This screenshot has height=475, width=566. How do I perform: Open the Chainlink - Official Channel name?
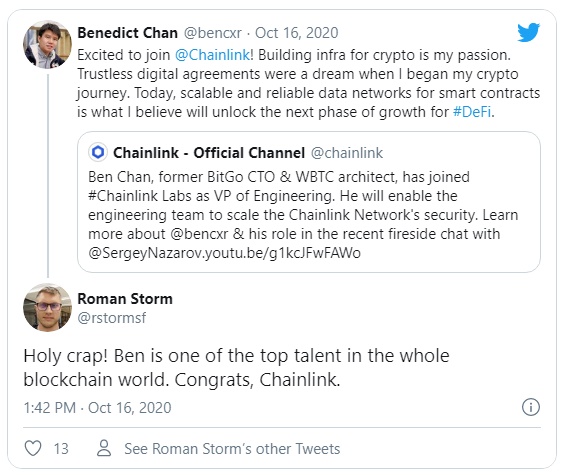[x=209, y=153]
